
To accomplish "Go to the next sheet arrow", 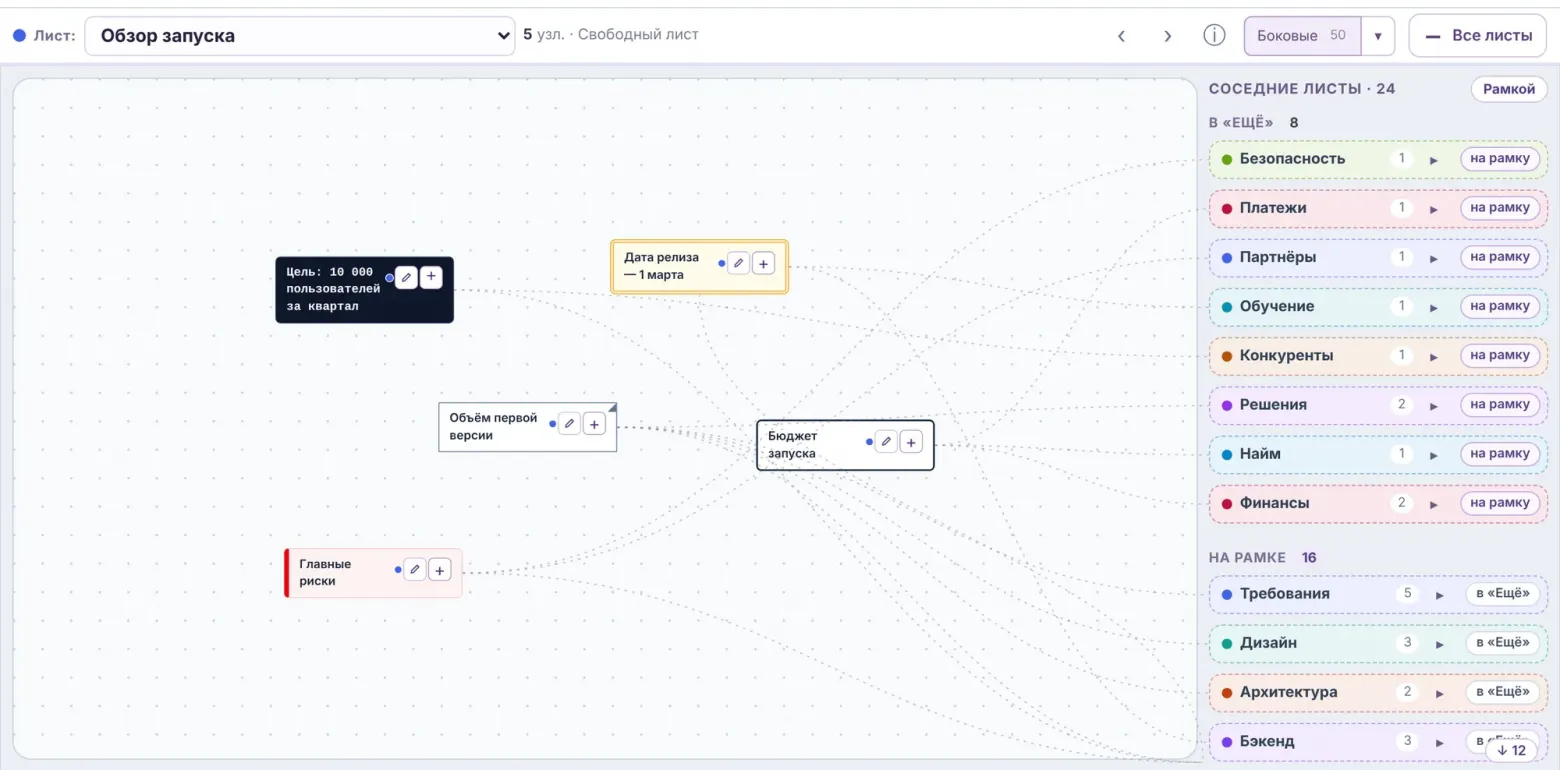I will [x=1167, y=36].
